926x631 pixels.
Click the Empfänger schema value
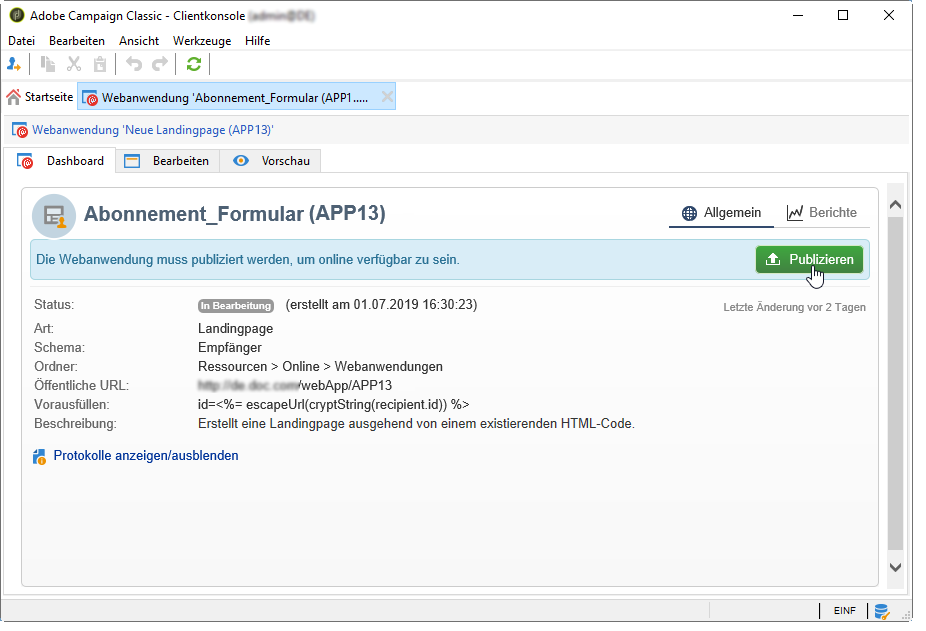(230, 347)
